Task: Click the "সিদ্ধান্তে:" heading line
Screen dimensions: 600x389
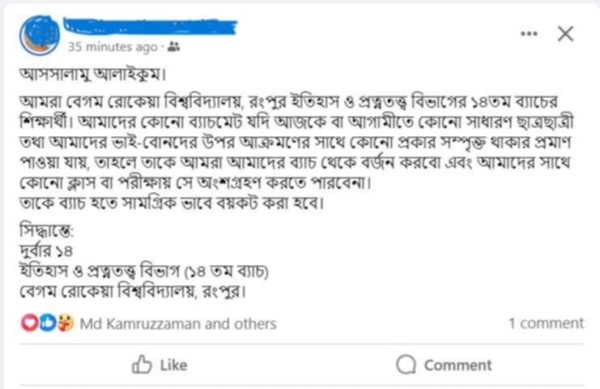Action: 46,231
